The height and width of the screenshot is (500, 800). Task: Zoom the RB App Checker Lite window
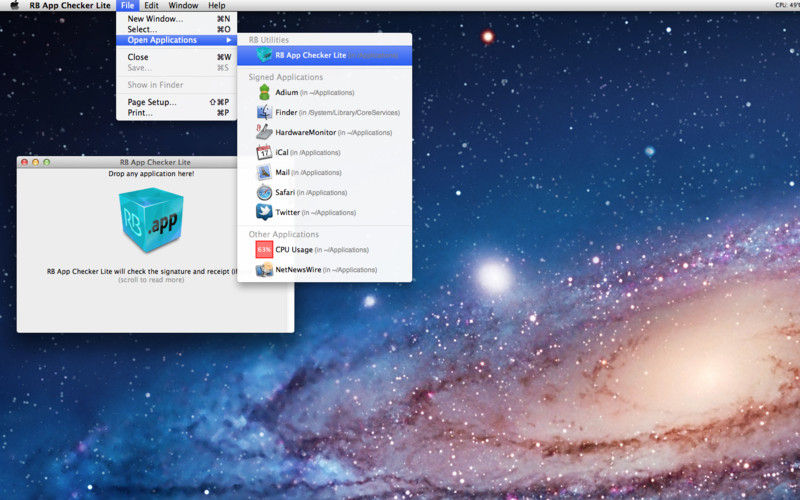pos(46,162)
